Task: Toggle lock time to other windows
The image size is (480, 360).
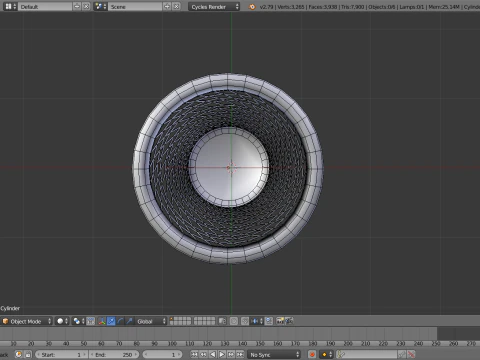Action: (28, 354)
